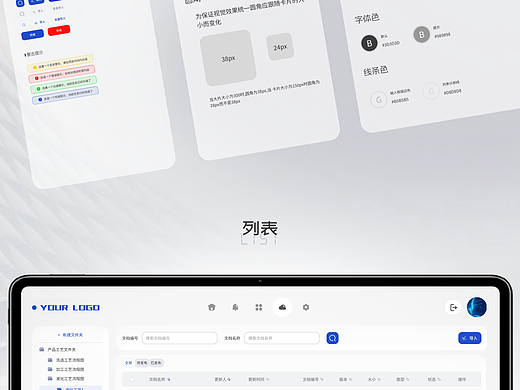Screen dimensions: 520x390
Task: Click the logout exit icon
Action: click(x=453, y=307)
